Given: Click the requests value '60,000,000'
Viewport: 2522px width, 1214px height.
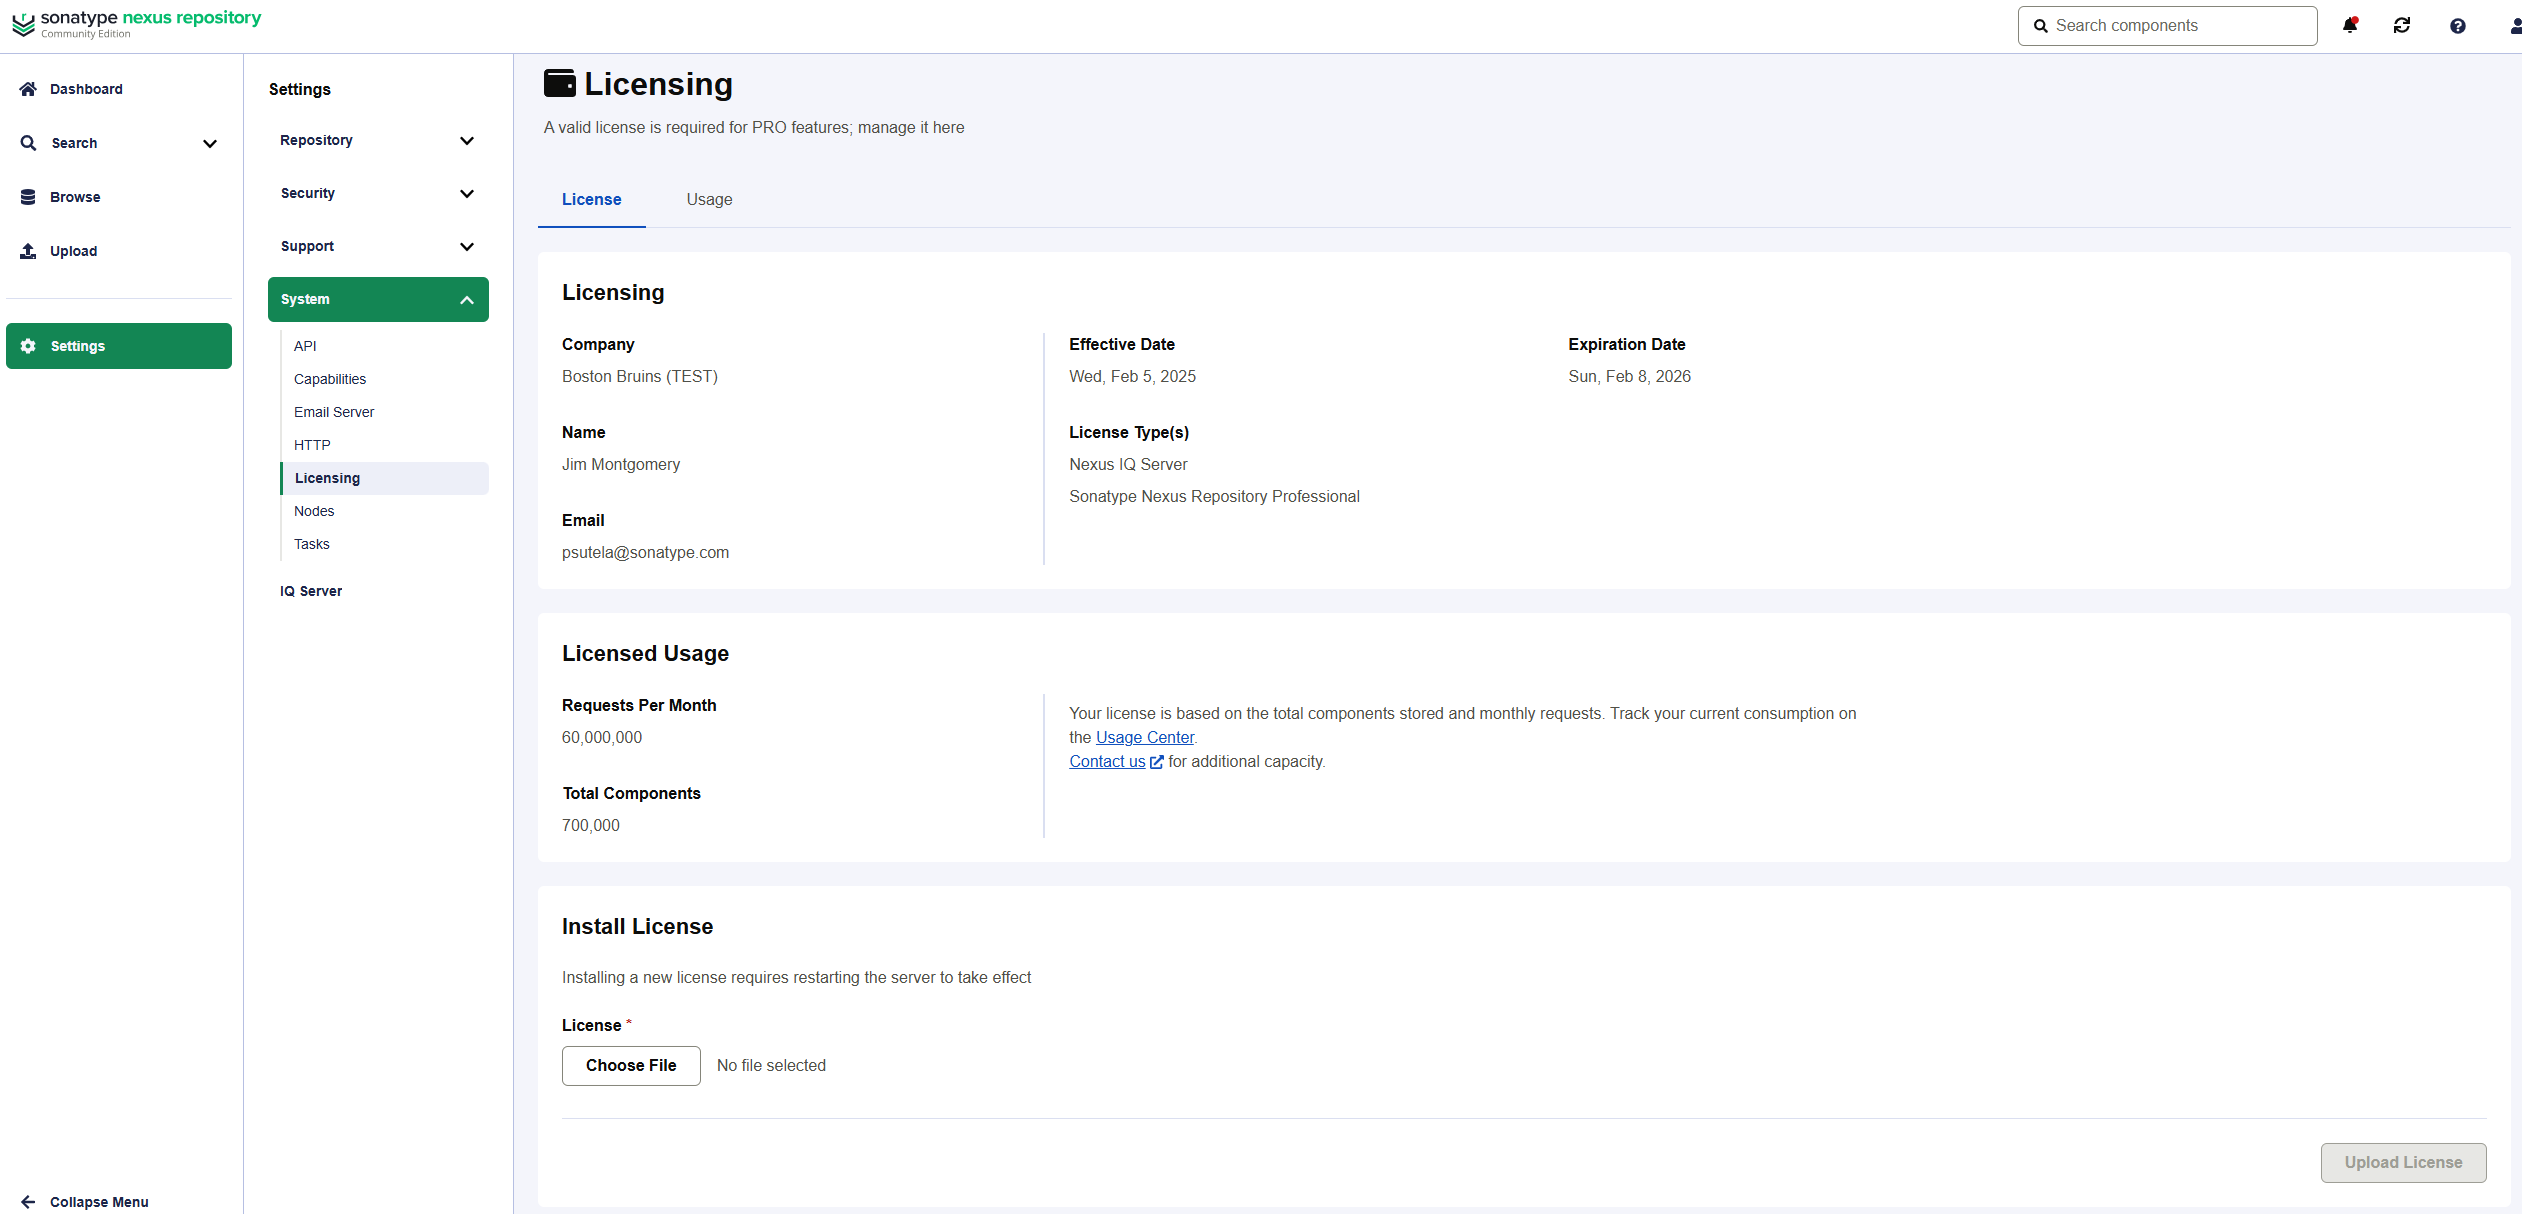Looking at the screenshot, I should point(602,738).
